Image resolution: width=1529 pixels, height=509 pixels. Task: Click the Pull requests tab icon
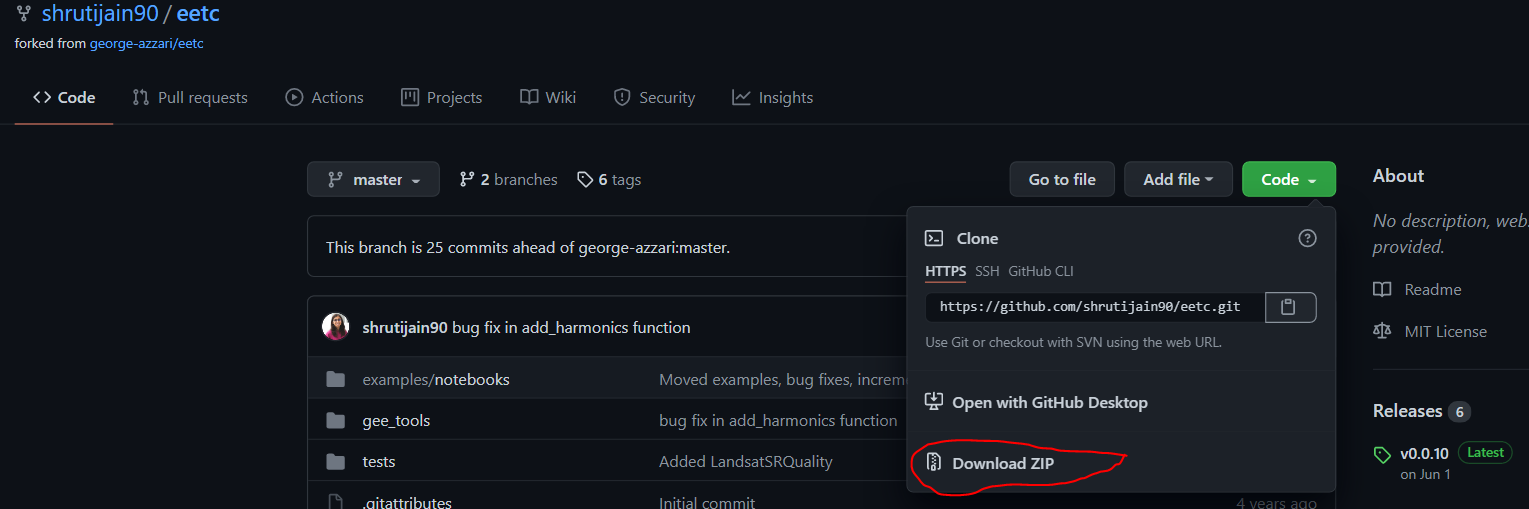(141, 97)
